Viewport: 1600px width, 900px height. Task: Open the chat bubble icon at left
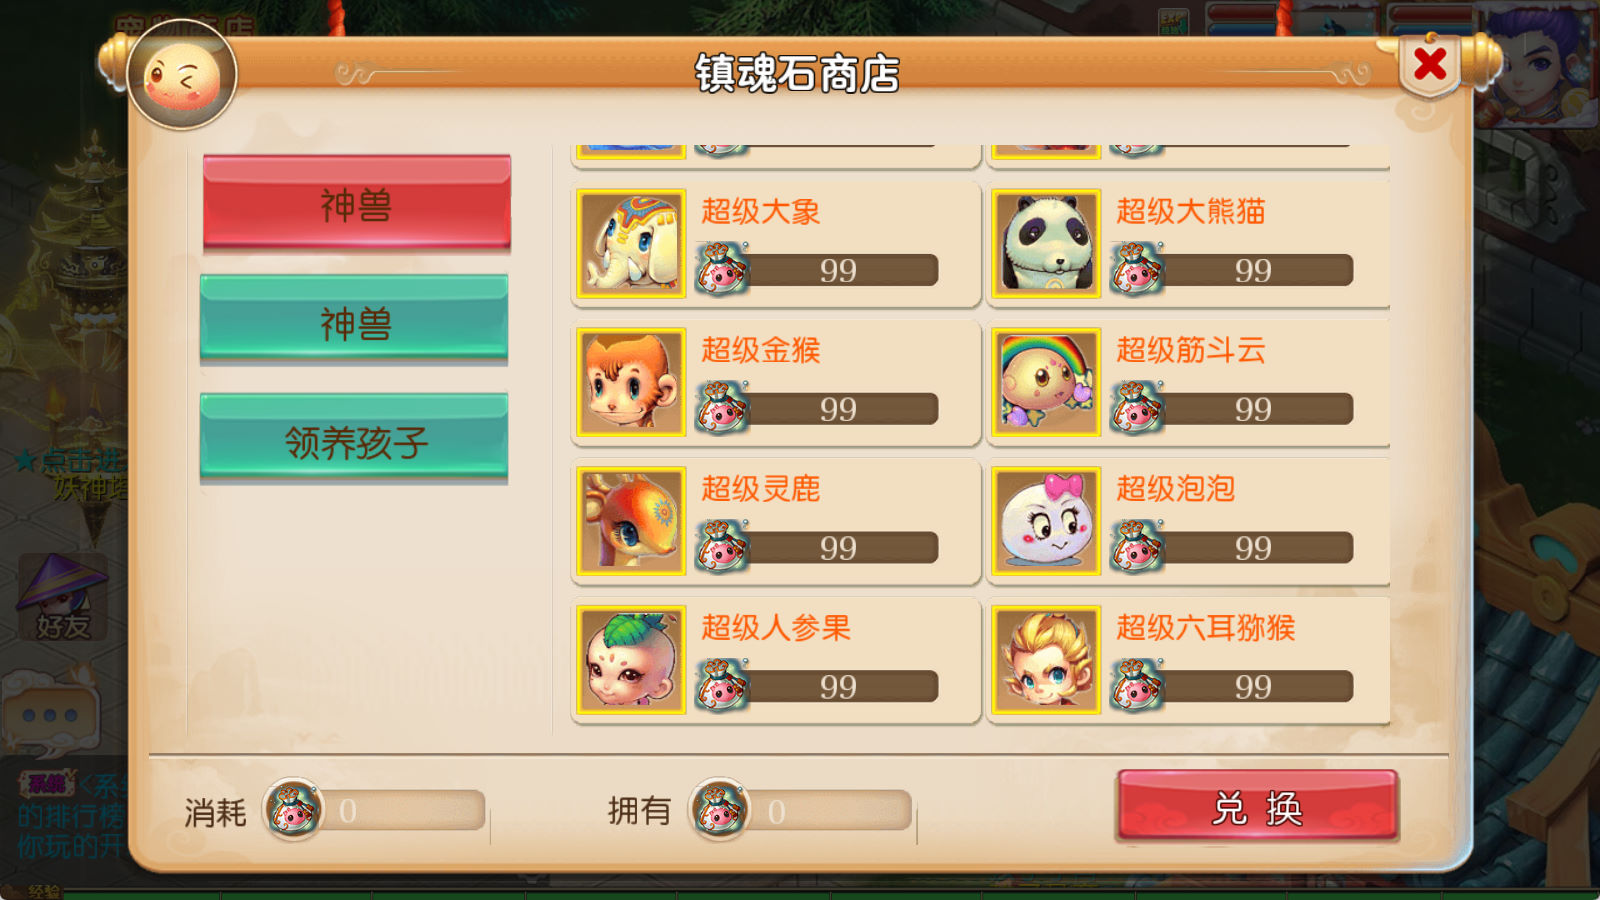(x=50, y=711)
